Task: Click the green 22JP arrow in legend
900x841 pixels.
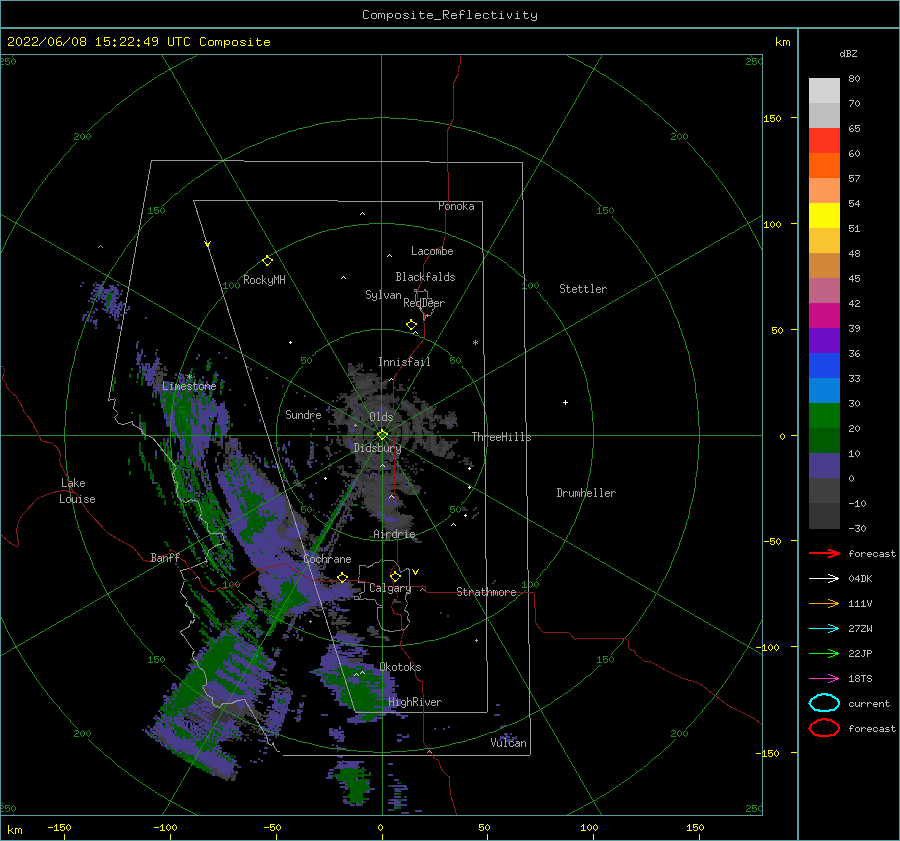Action: tap(824, 653)
